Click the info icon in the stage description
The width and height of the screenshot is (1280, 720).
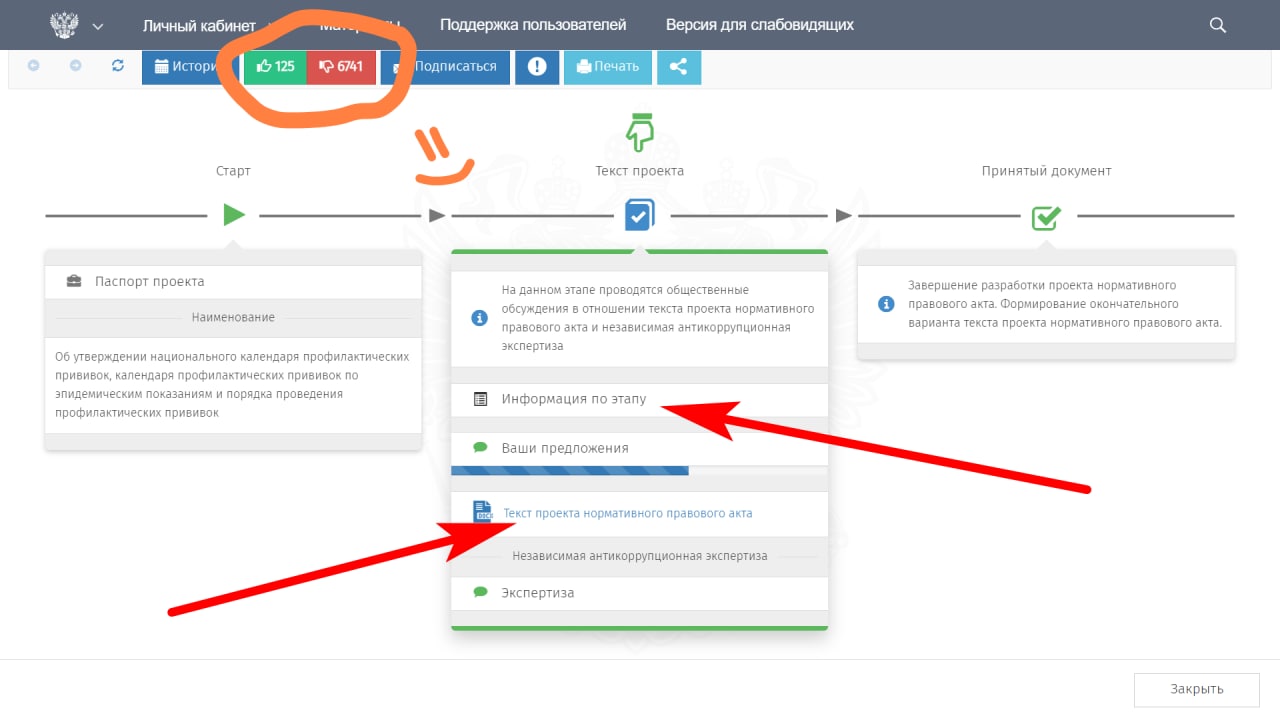pyautogui.click(x=480, y=318)
